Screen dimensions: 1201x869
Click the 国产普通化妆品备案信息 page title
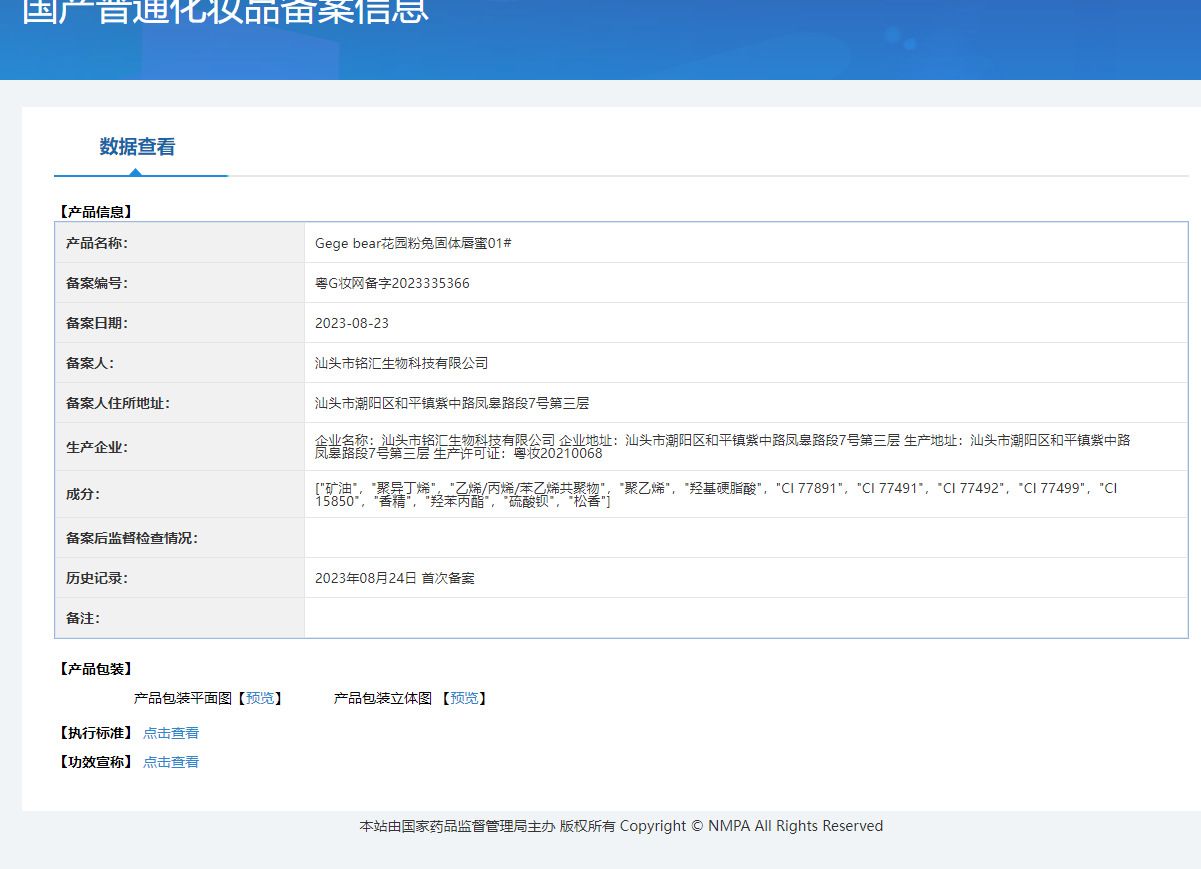[x=225, y=10]
